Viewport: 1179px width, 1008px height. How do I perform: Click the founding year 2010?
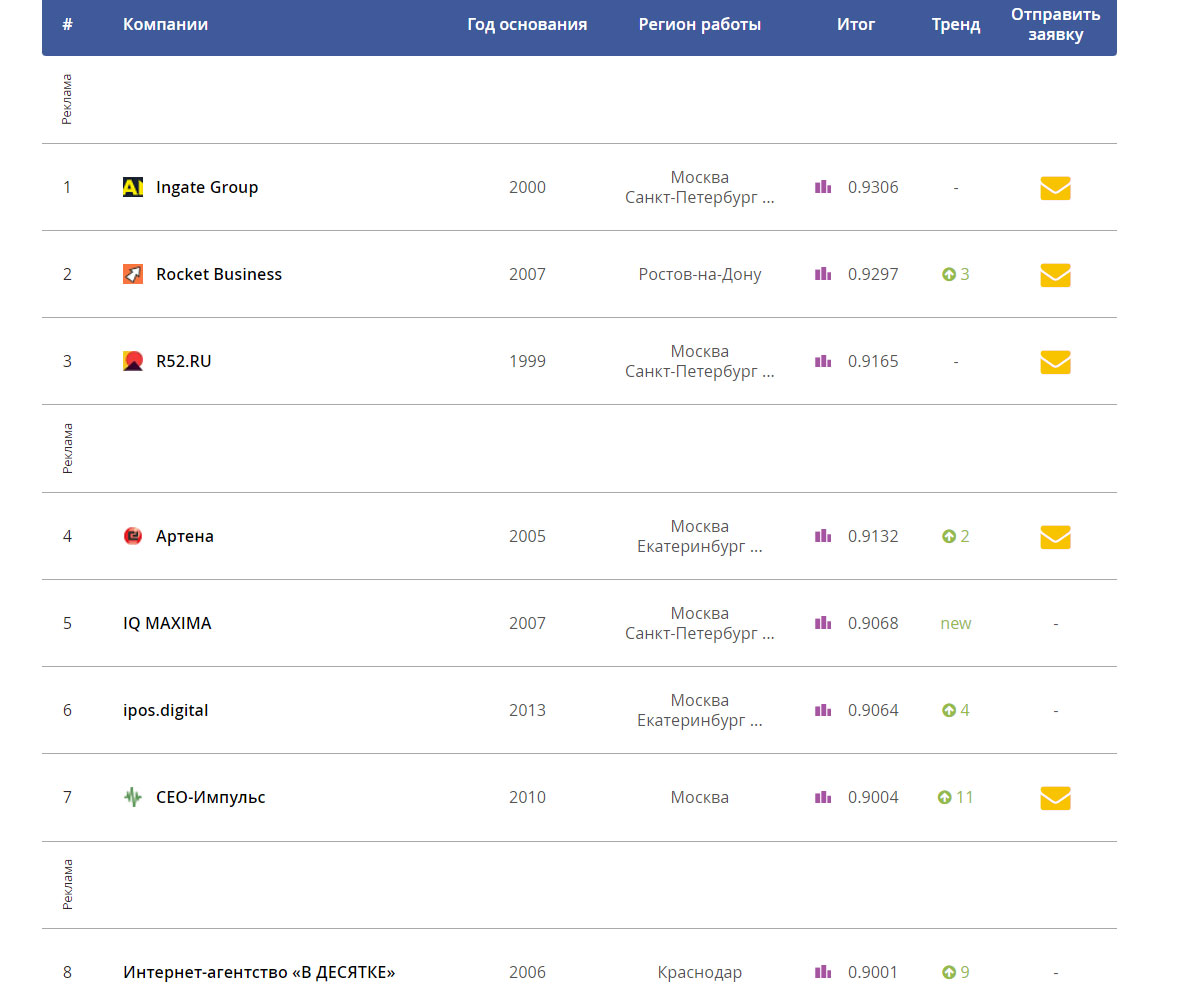[527, 798]
